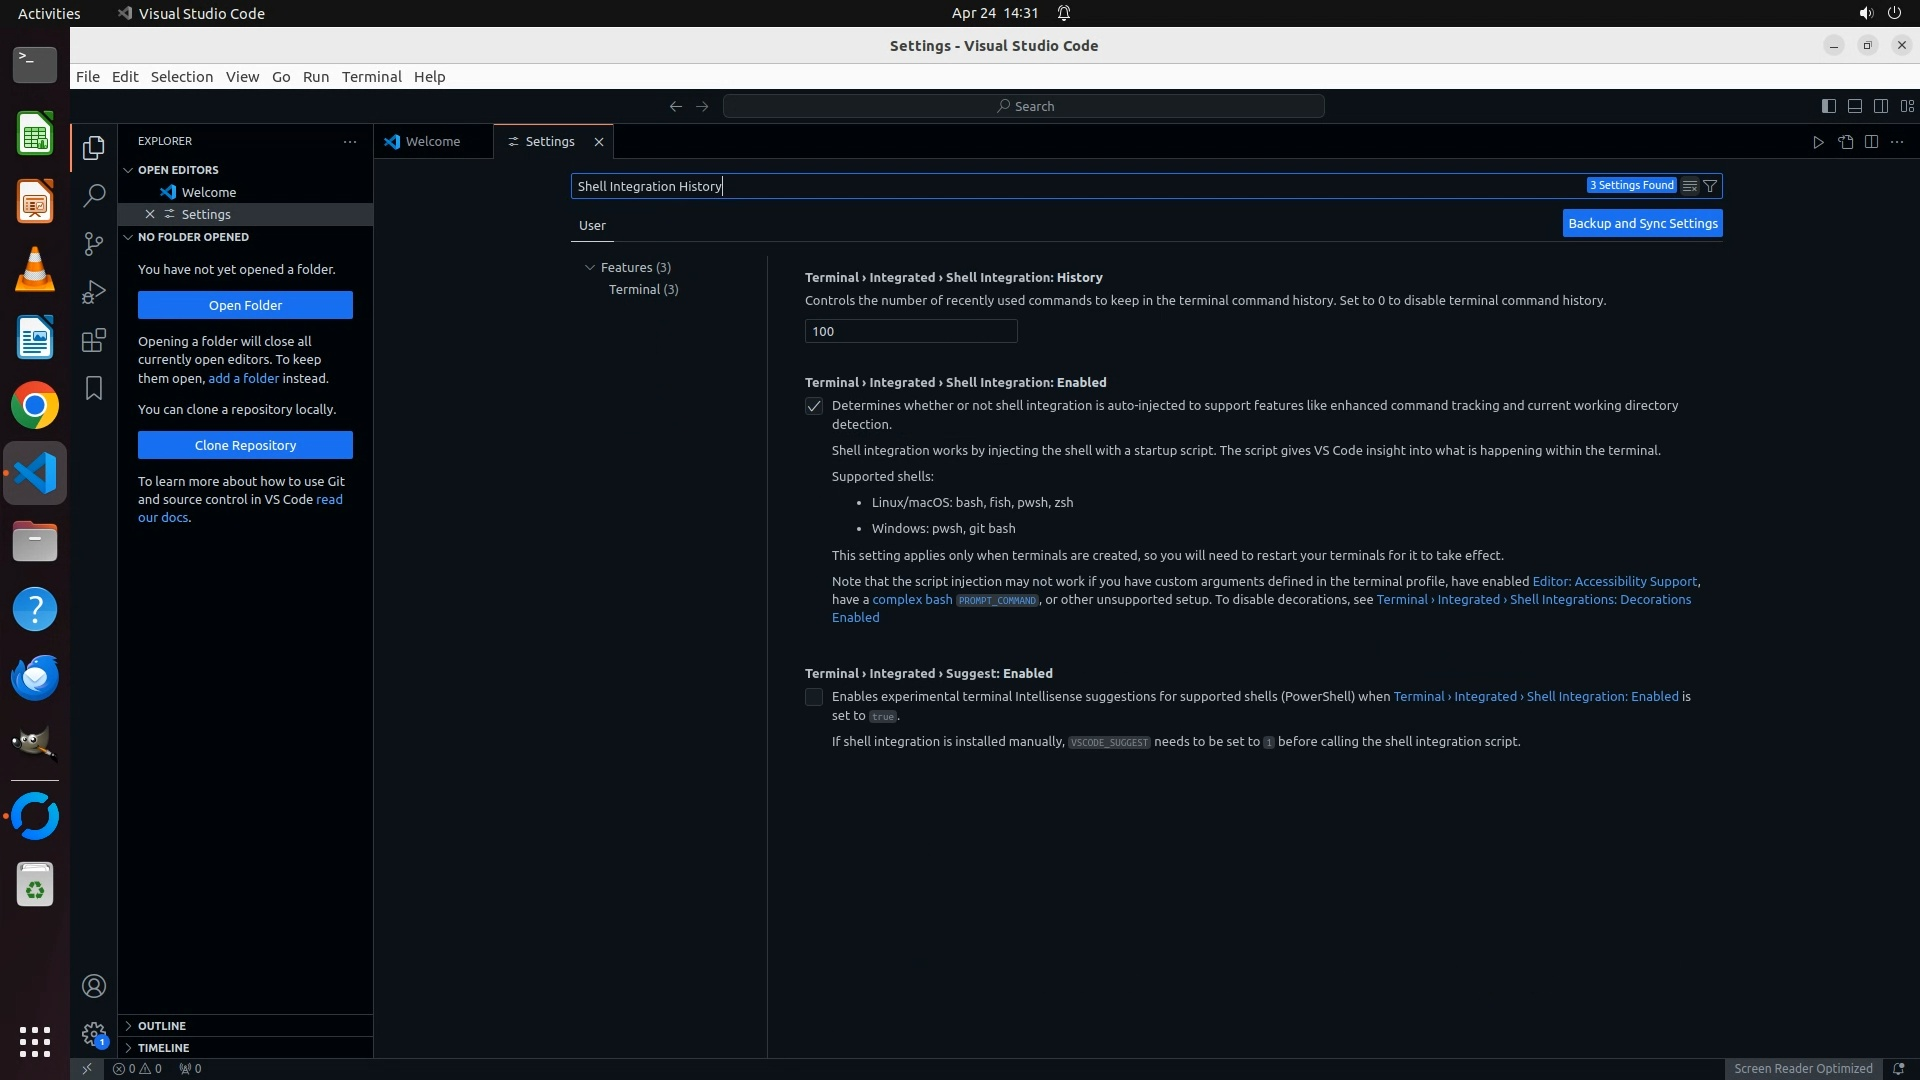Screen dimensions: 1920x1080
Task: Open the Run and Debug view
Action: pos(94,292)
